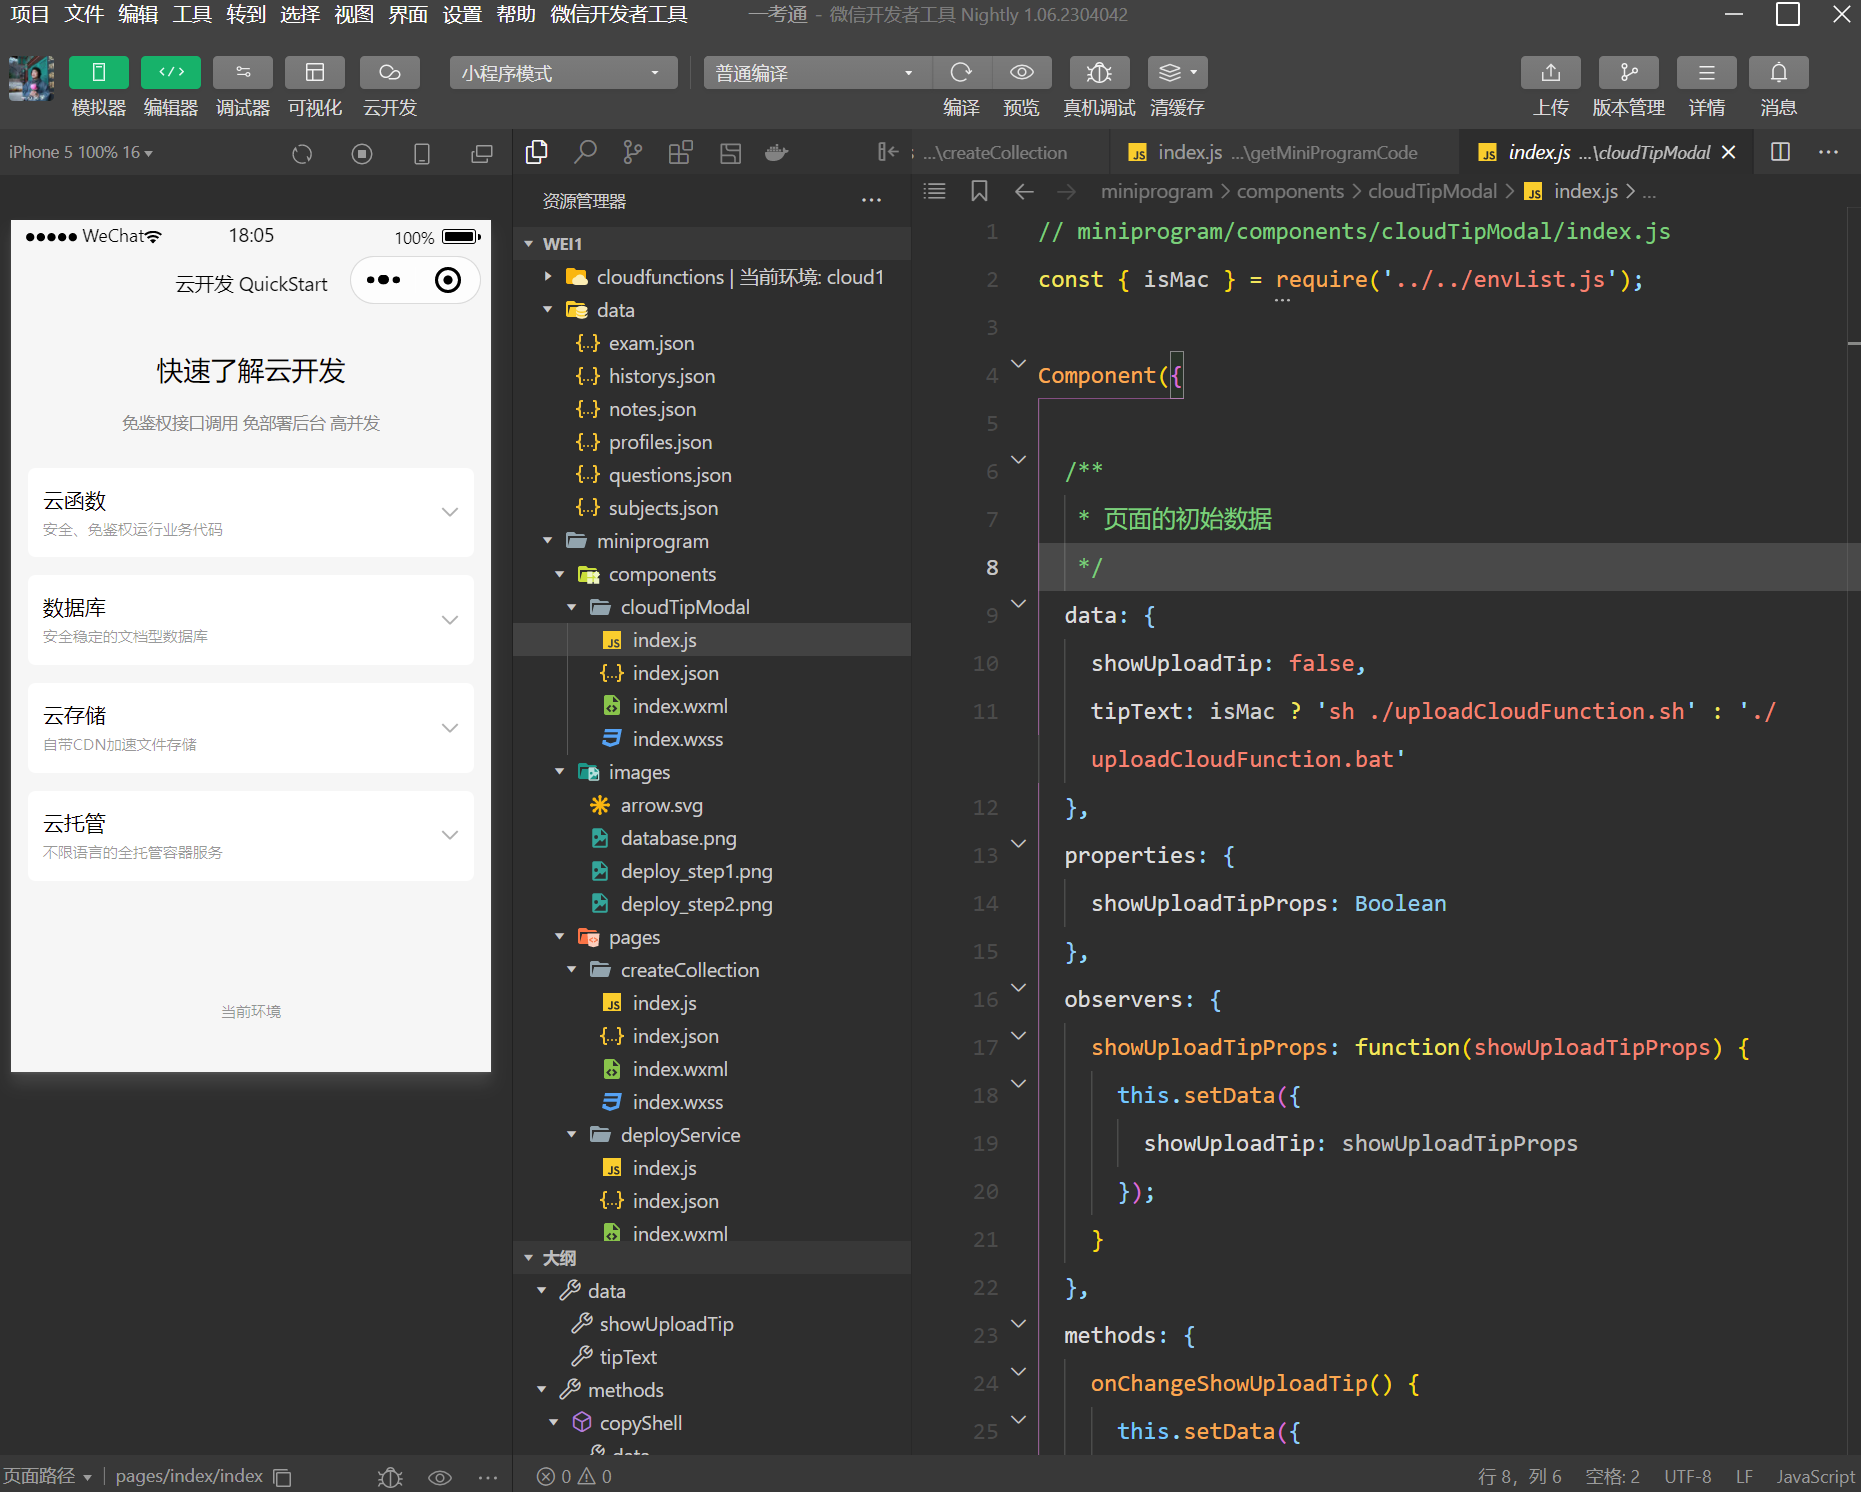The height and width of the screenshot is (1492, 1861).
Task: Open questions.json in the file tree
Action: pyautogui.click(x=669, y=475)
